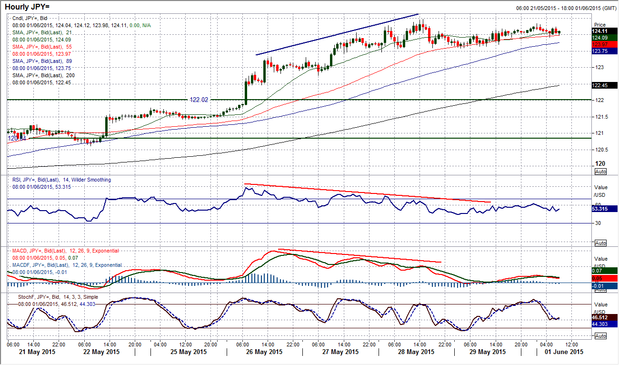619x365 pixels.
Task: Click the Auto button on RSI panel
Action: coord(600,243)
